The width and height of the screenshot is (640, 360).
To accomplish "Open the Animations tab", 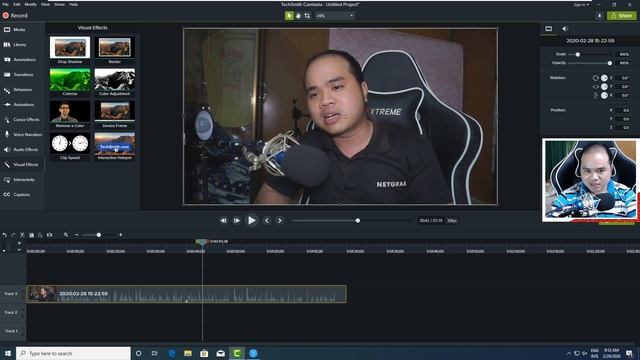I will (x=22, y=104).
